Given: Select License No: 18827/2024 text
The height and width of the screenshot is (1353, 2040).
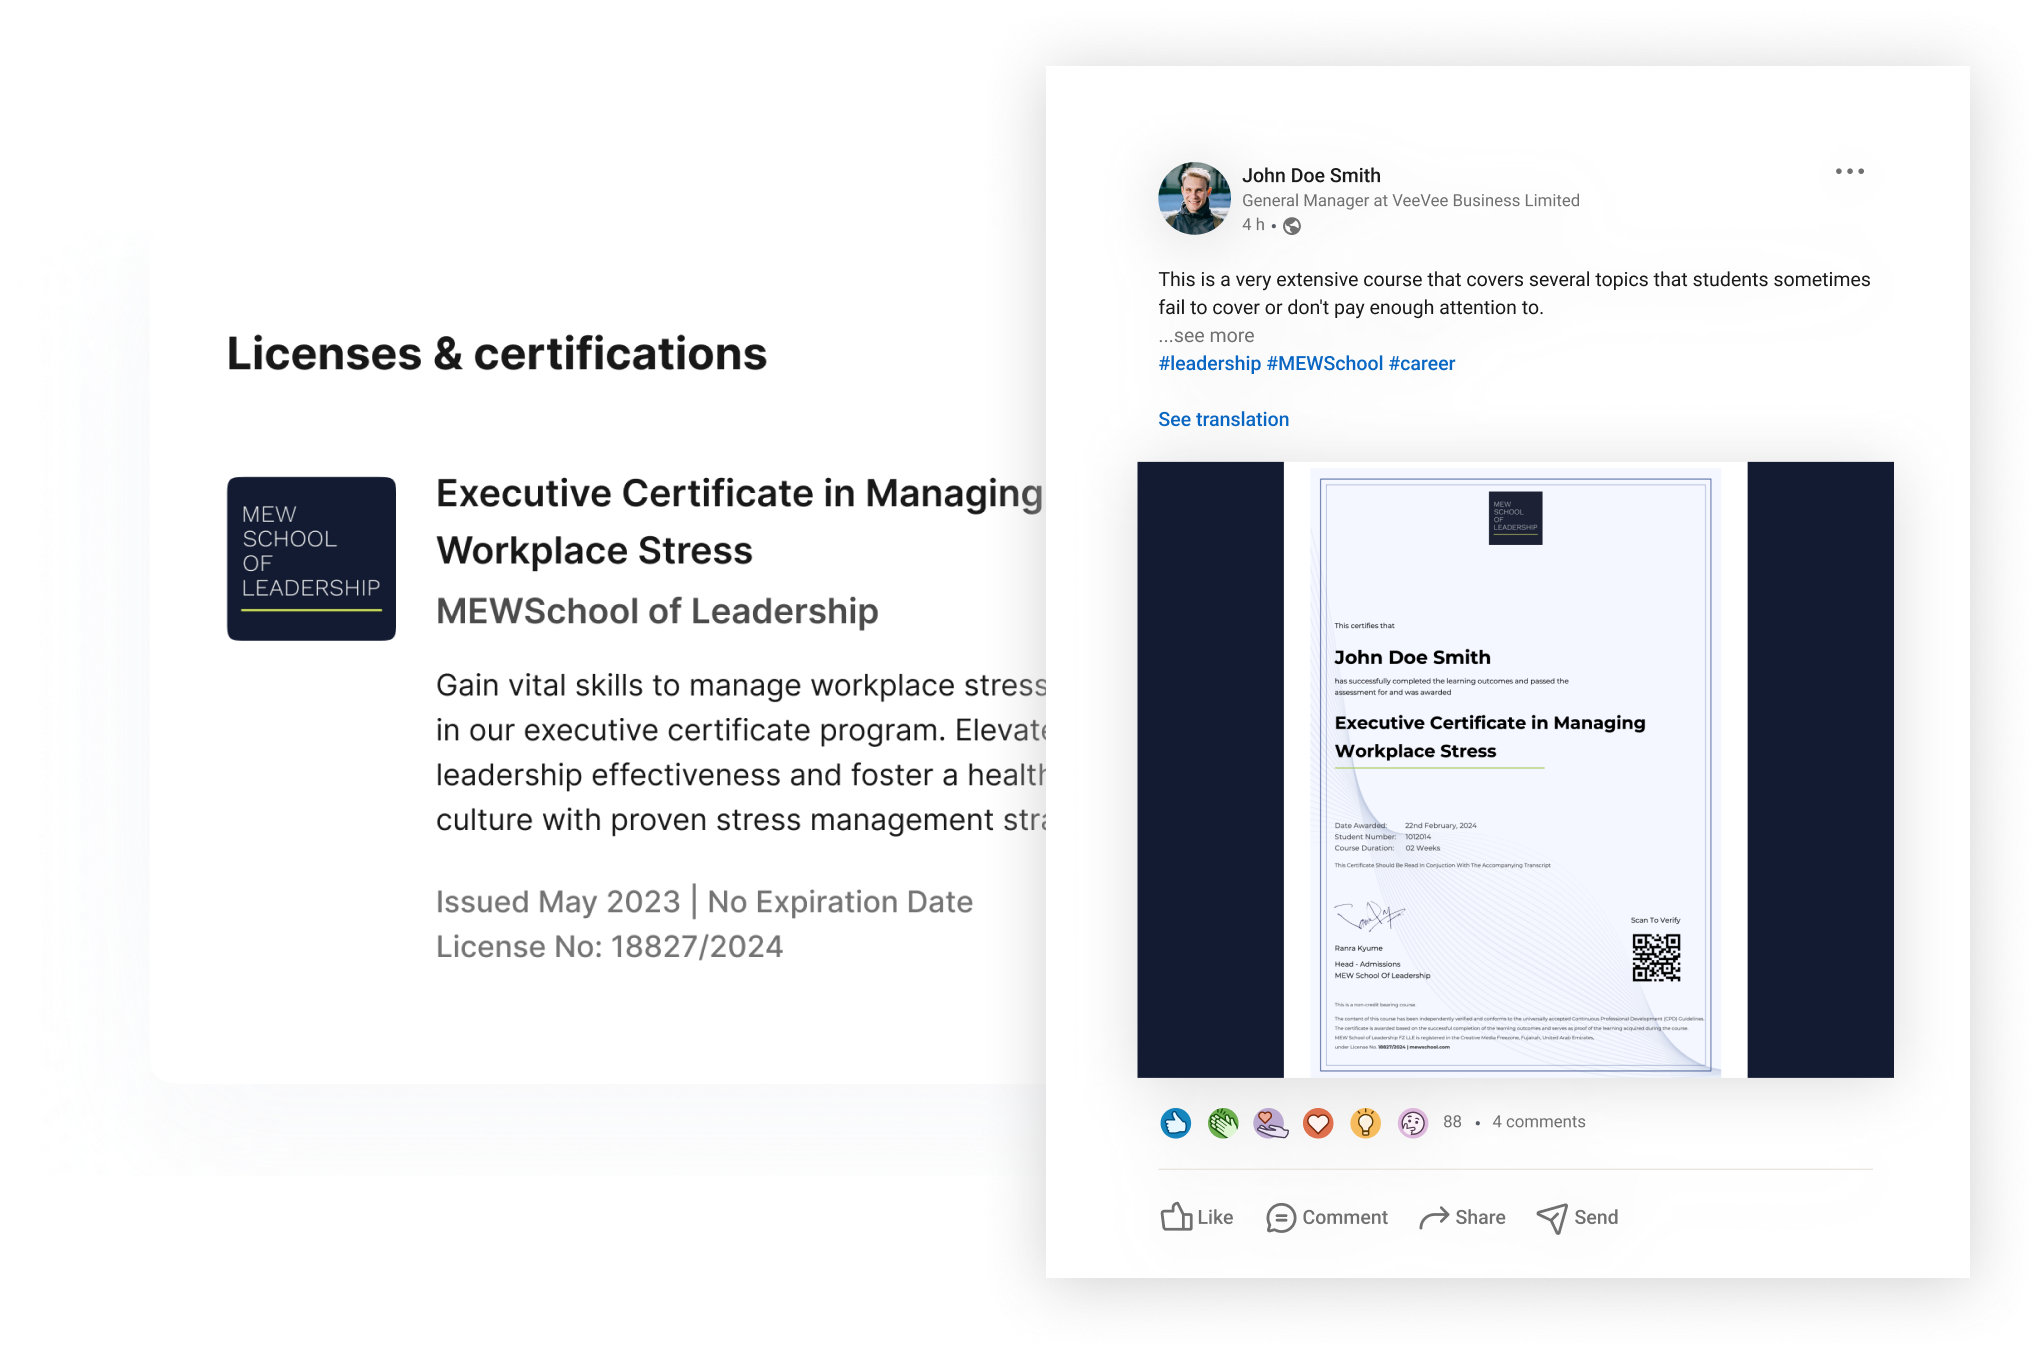Looking at the screenshot, I should [x=609, y=946].
